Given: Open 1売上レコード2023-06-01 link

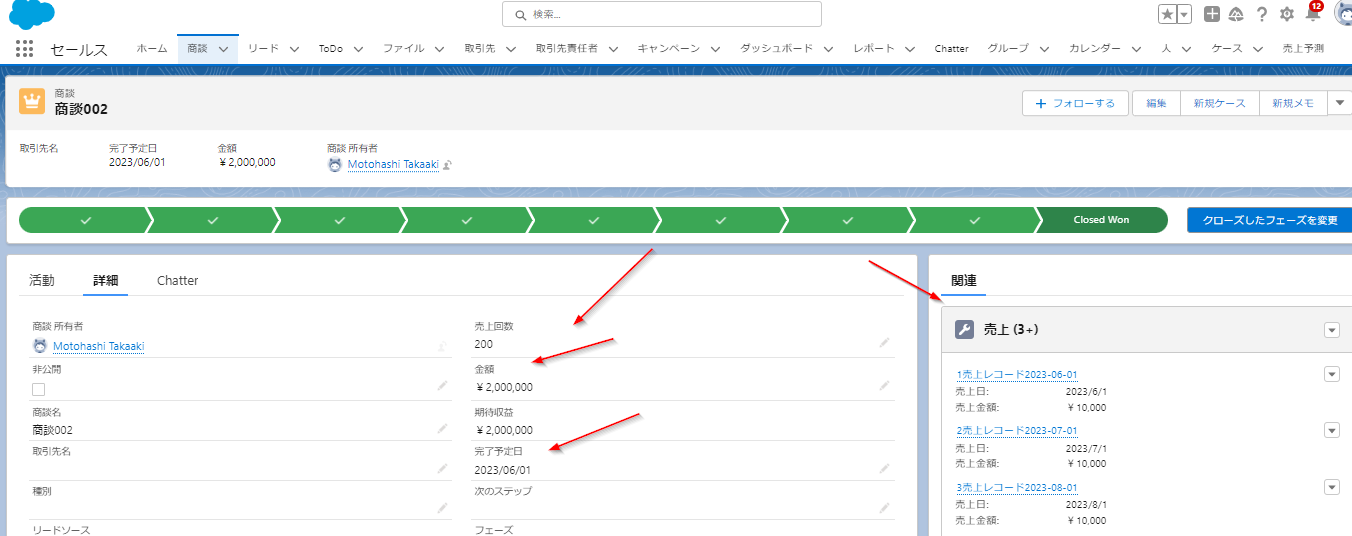Looking at the screenshot, I should pos(1017,374).
